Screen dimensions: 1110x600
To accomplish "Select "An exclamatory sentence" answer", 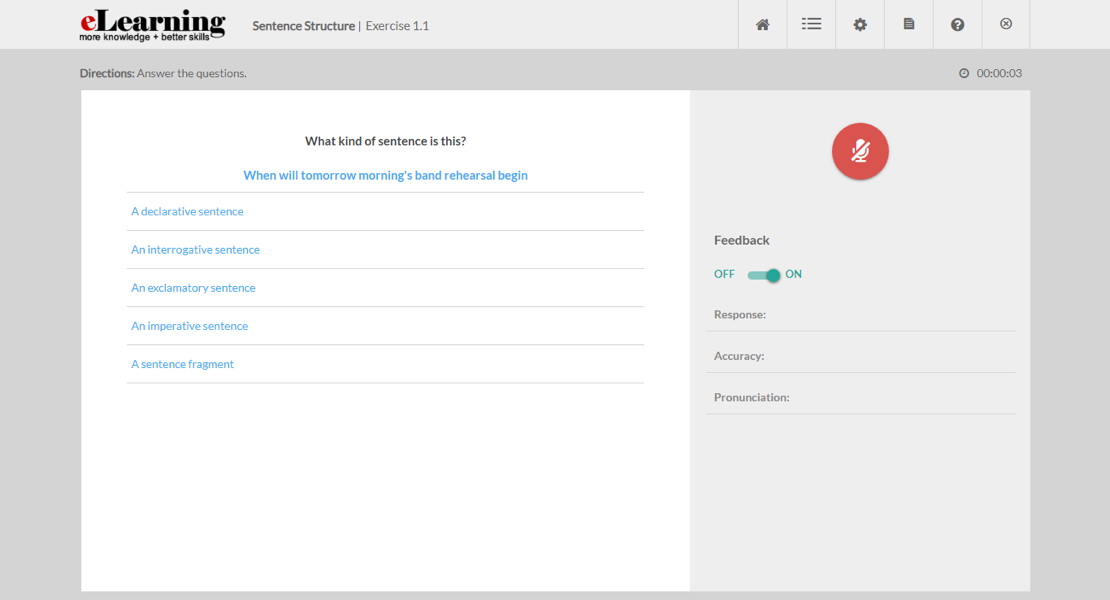I will coord(193,287).
